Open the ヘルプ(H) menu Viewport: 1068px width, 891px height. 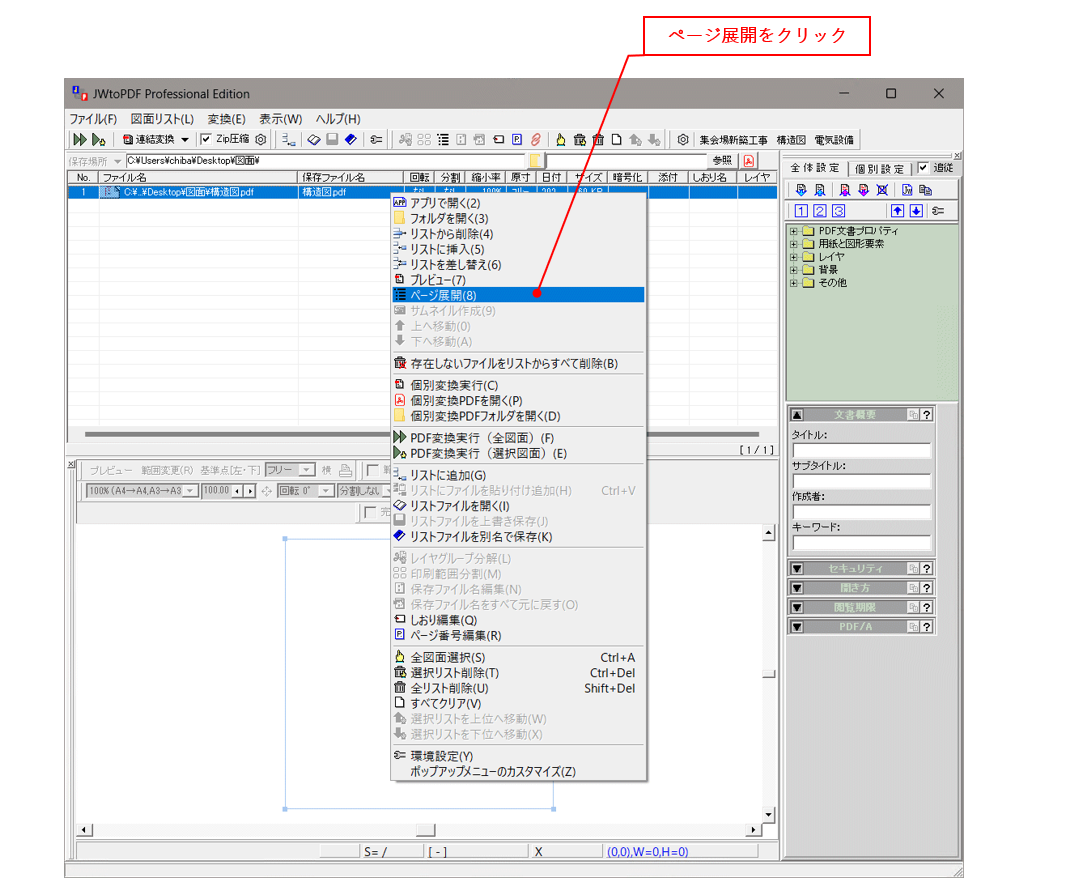tap(337, 118)
